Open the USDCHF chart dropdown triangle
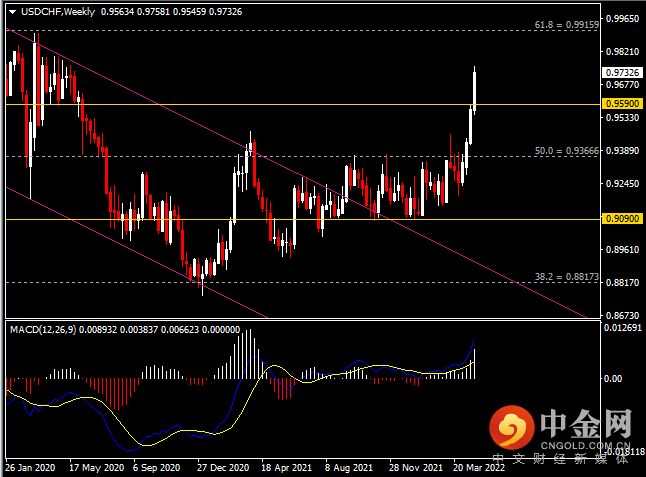 click(12, 12)
